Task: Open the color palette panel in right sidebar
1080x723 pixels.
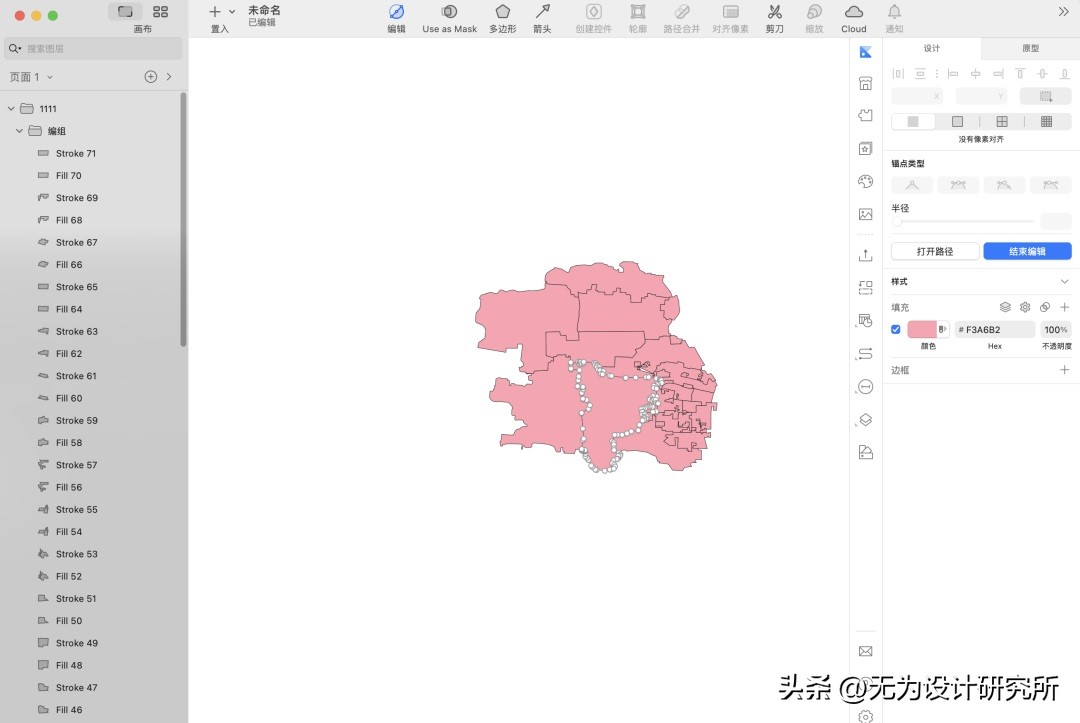Action: 865,181
